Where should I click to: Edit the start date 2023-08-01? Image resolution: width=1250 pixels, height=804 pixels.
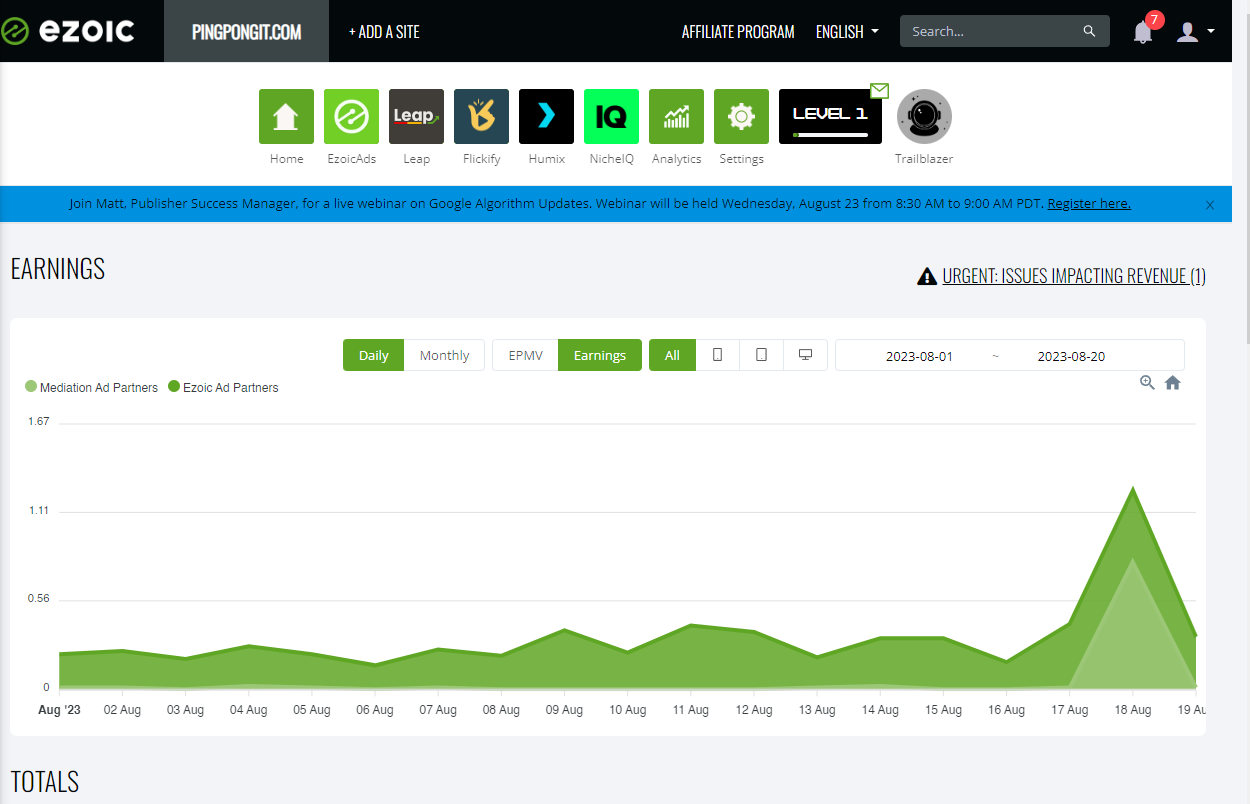tap(919, 356)
